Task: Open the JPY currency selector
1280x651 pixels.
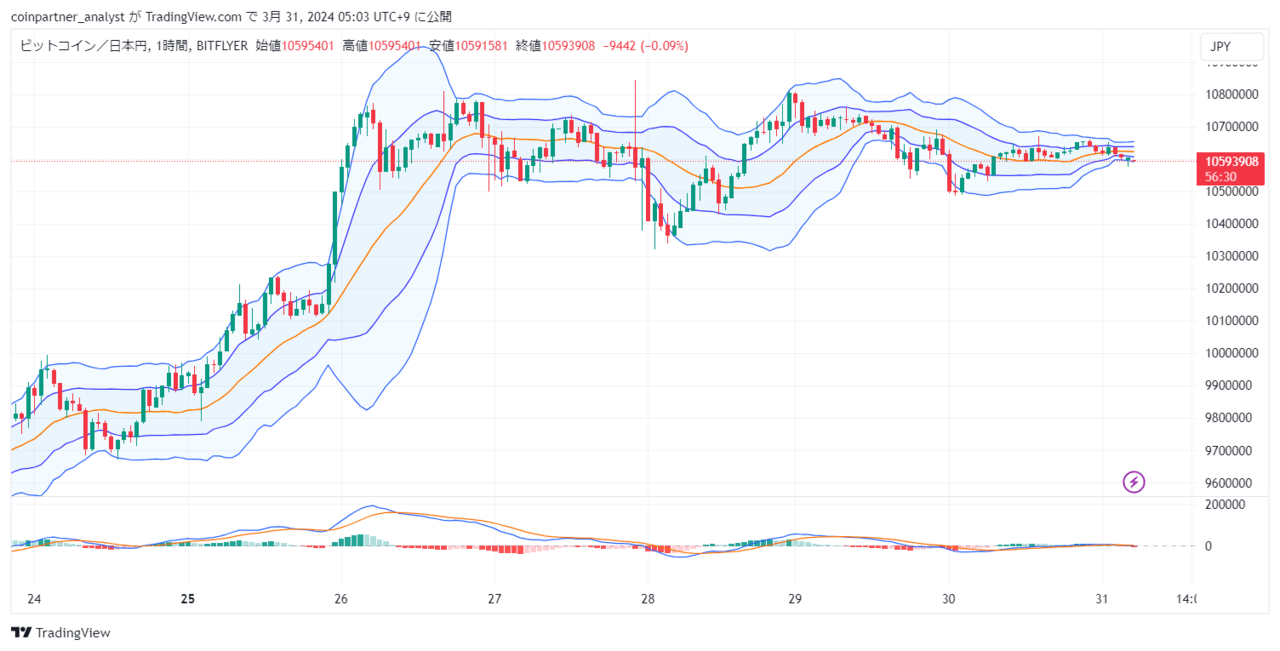Action: tap(1220, 47)
